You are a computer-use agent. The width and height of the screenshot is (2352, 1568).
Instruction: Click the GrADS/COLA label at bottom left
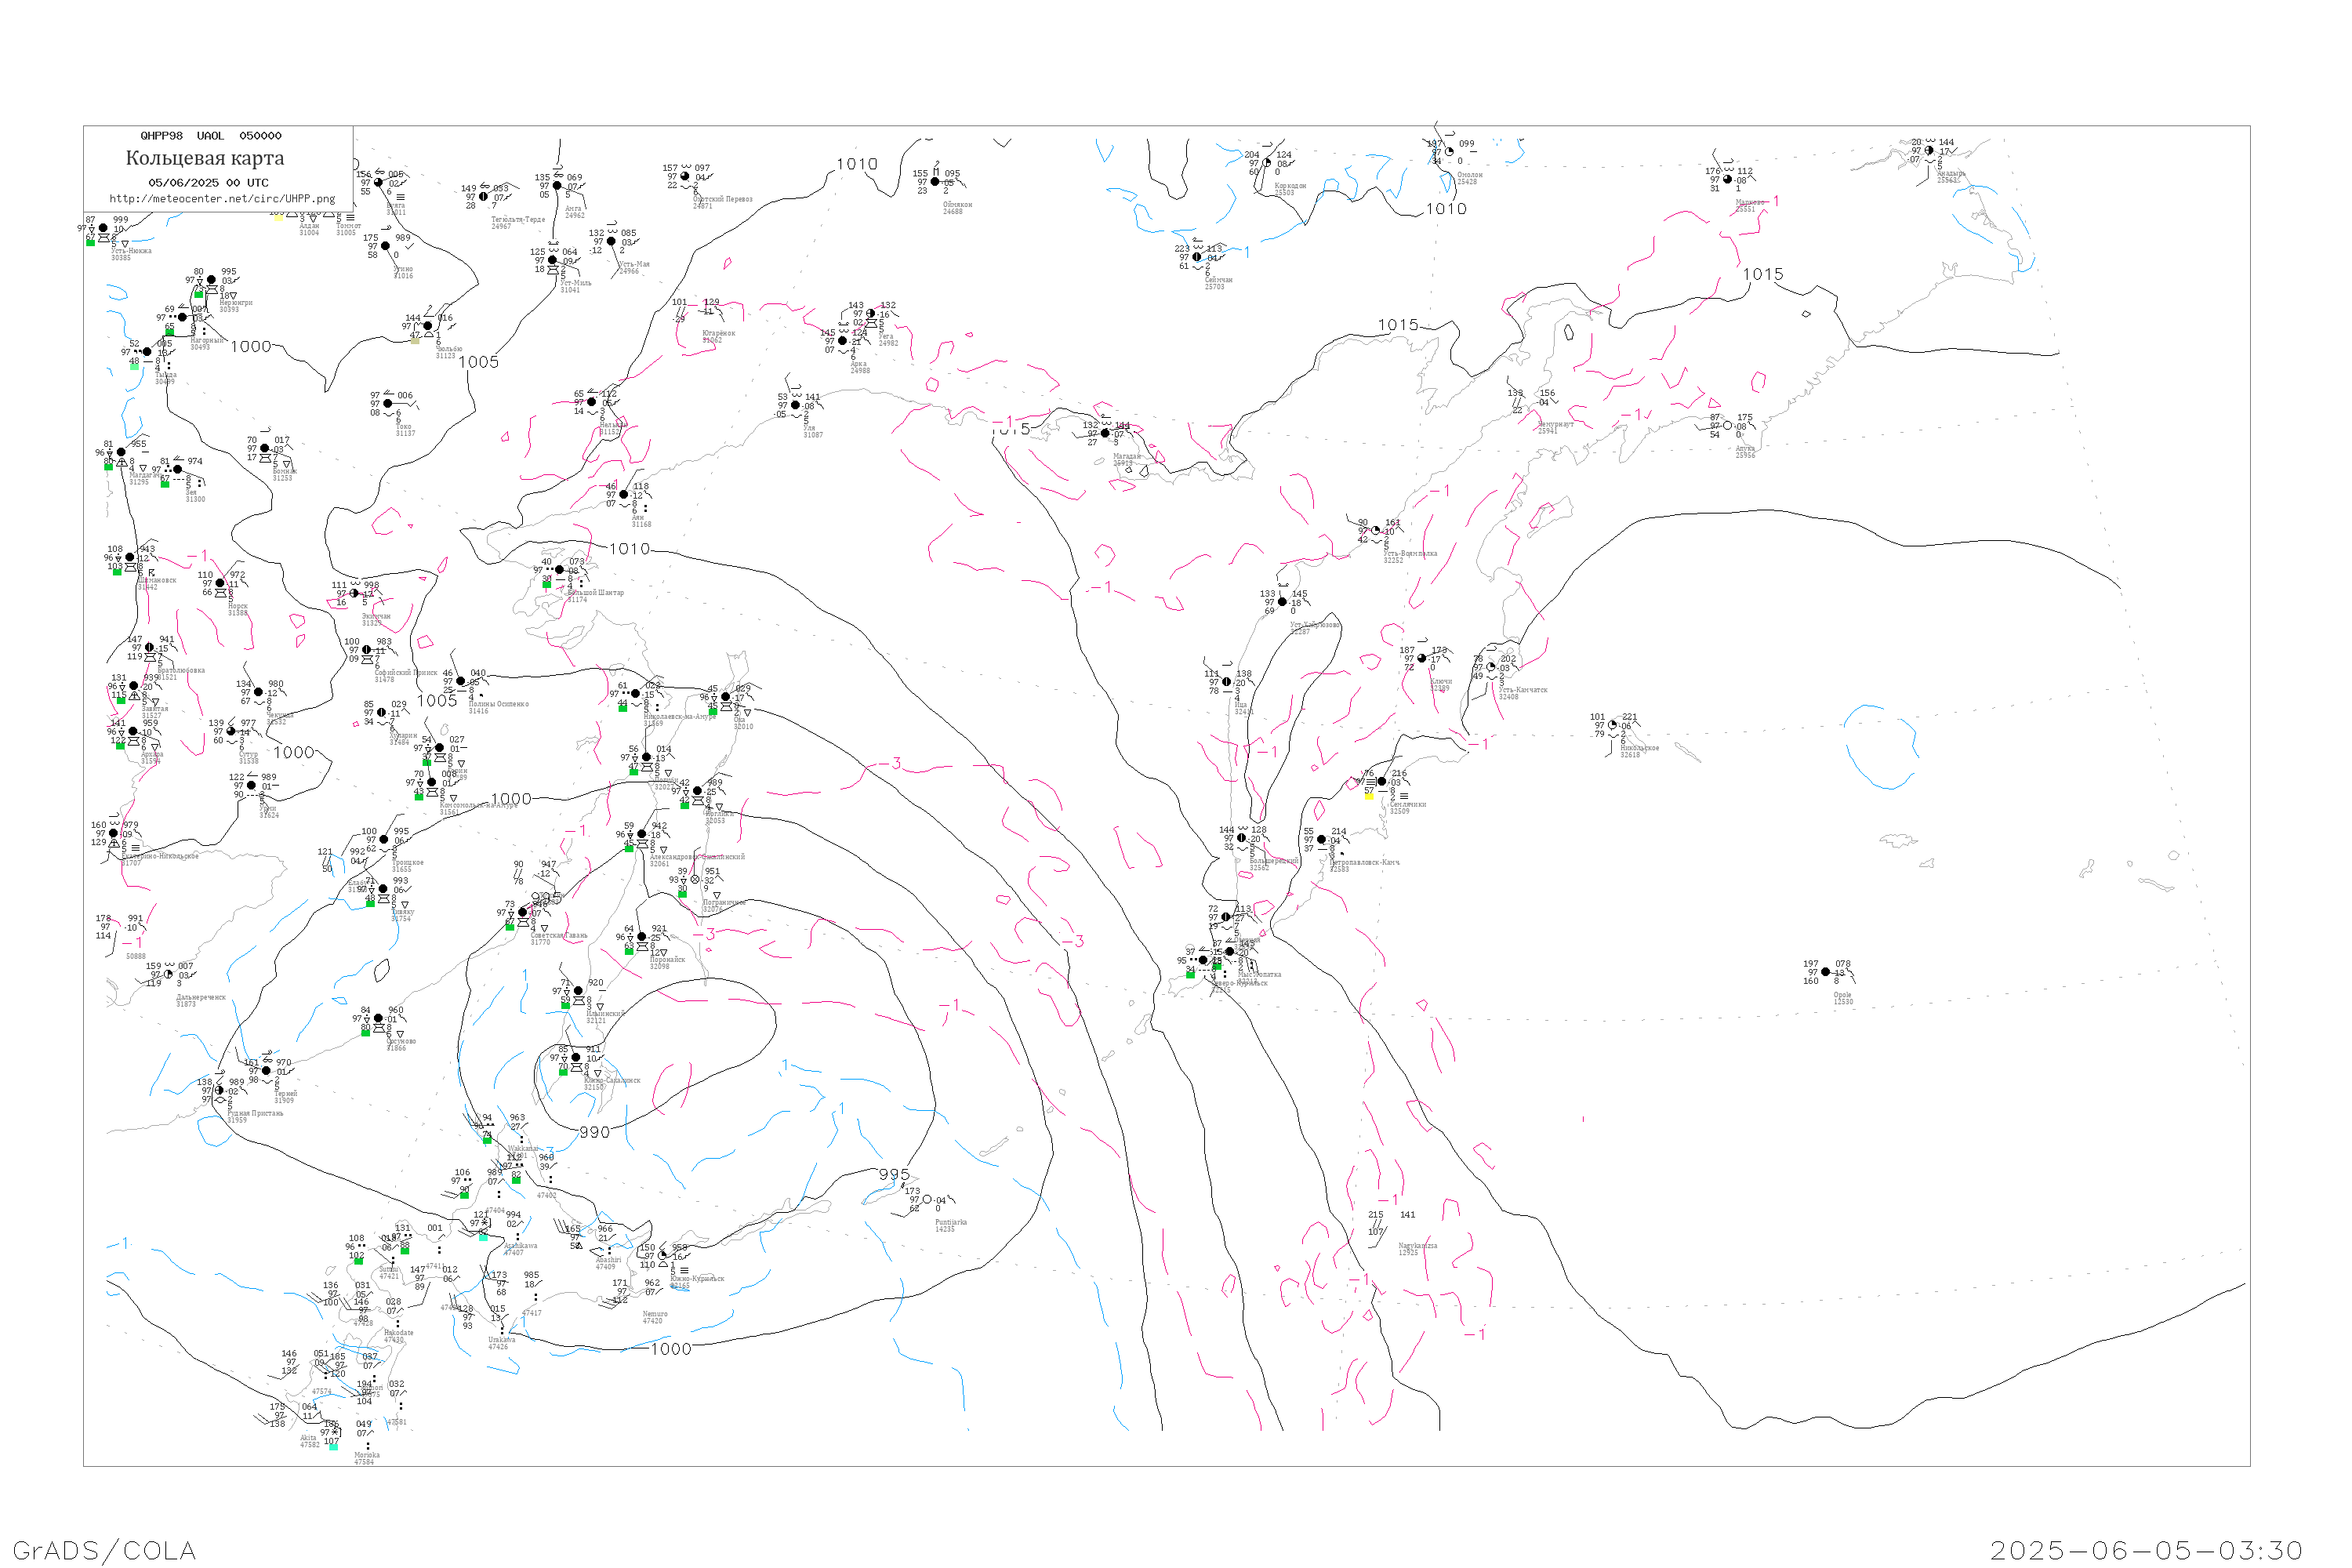[x=104, y=1550]
